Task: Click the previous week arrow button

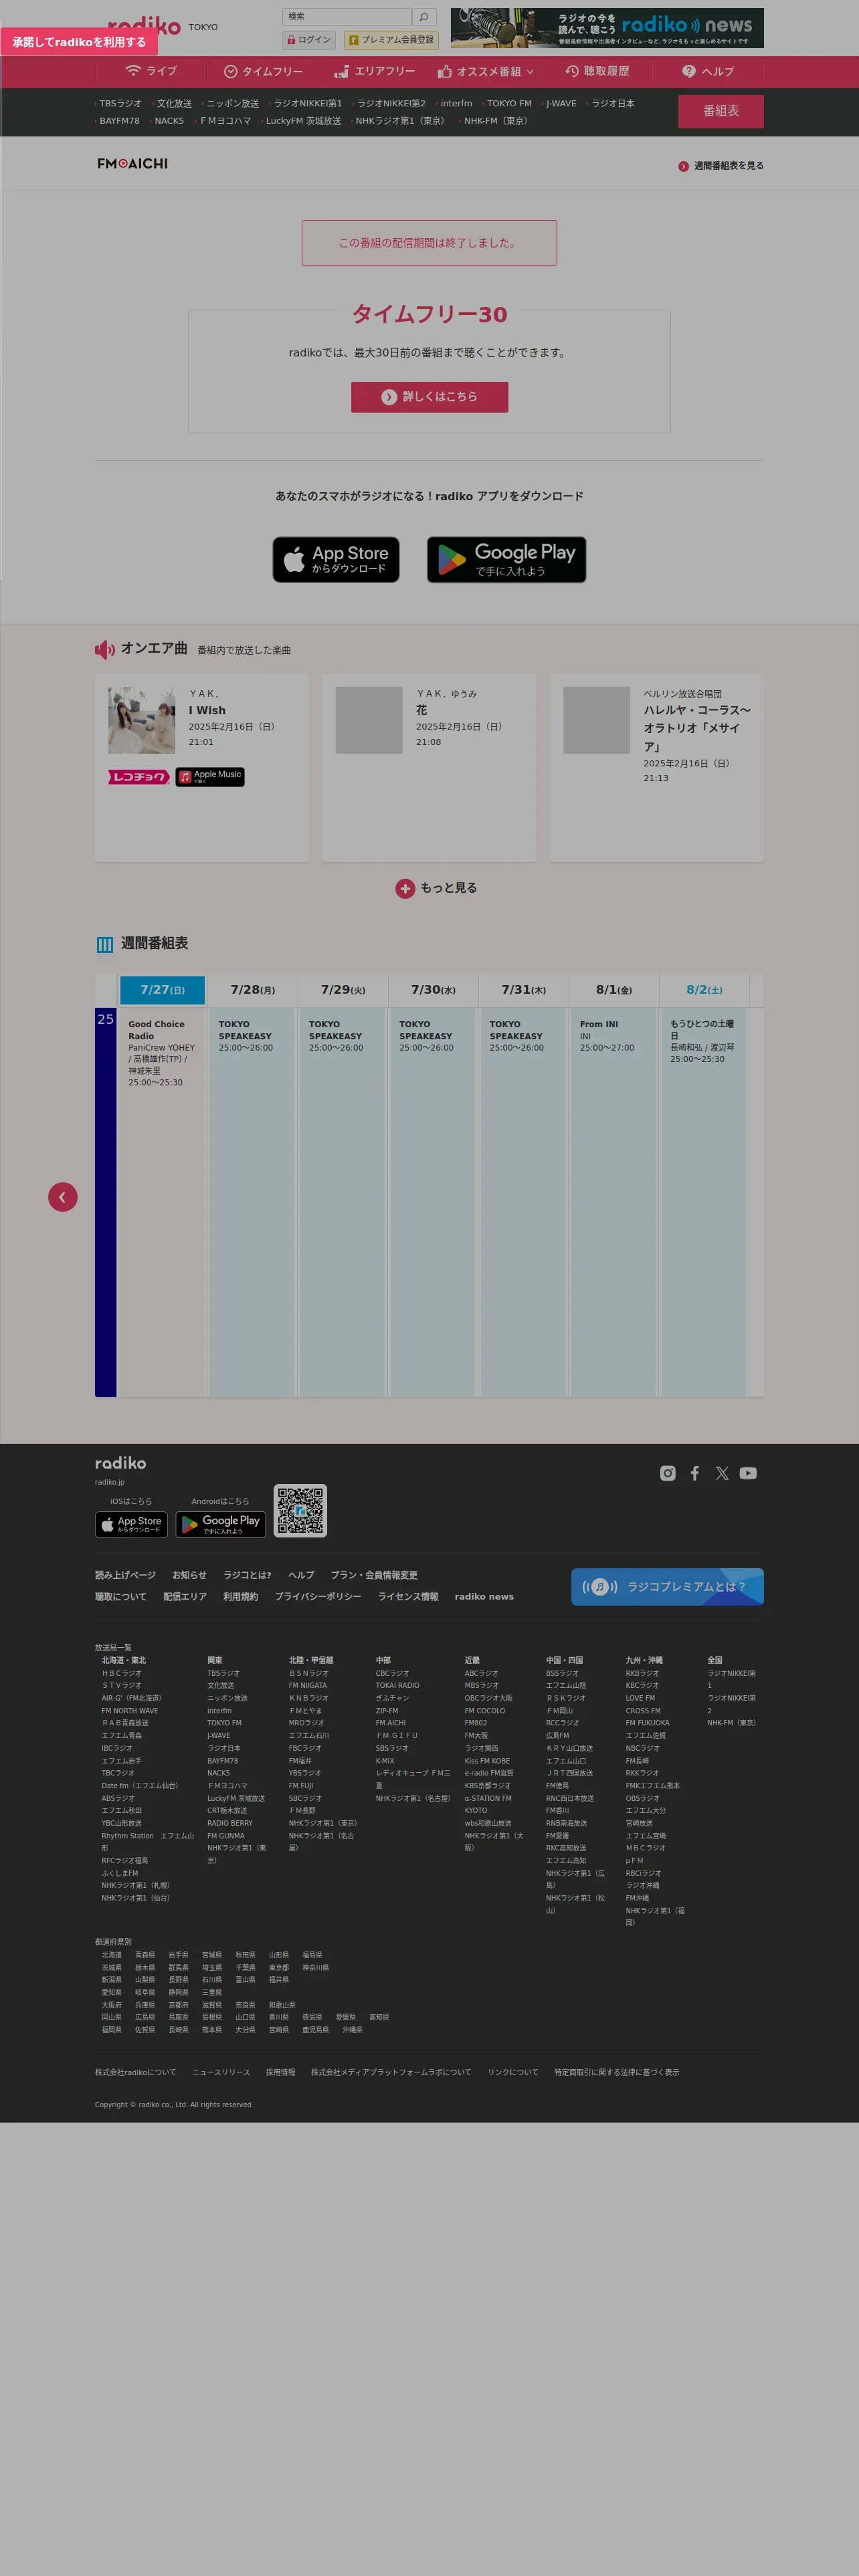Action: 63,1197
